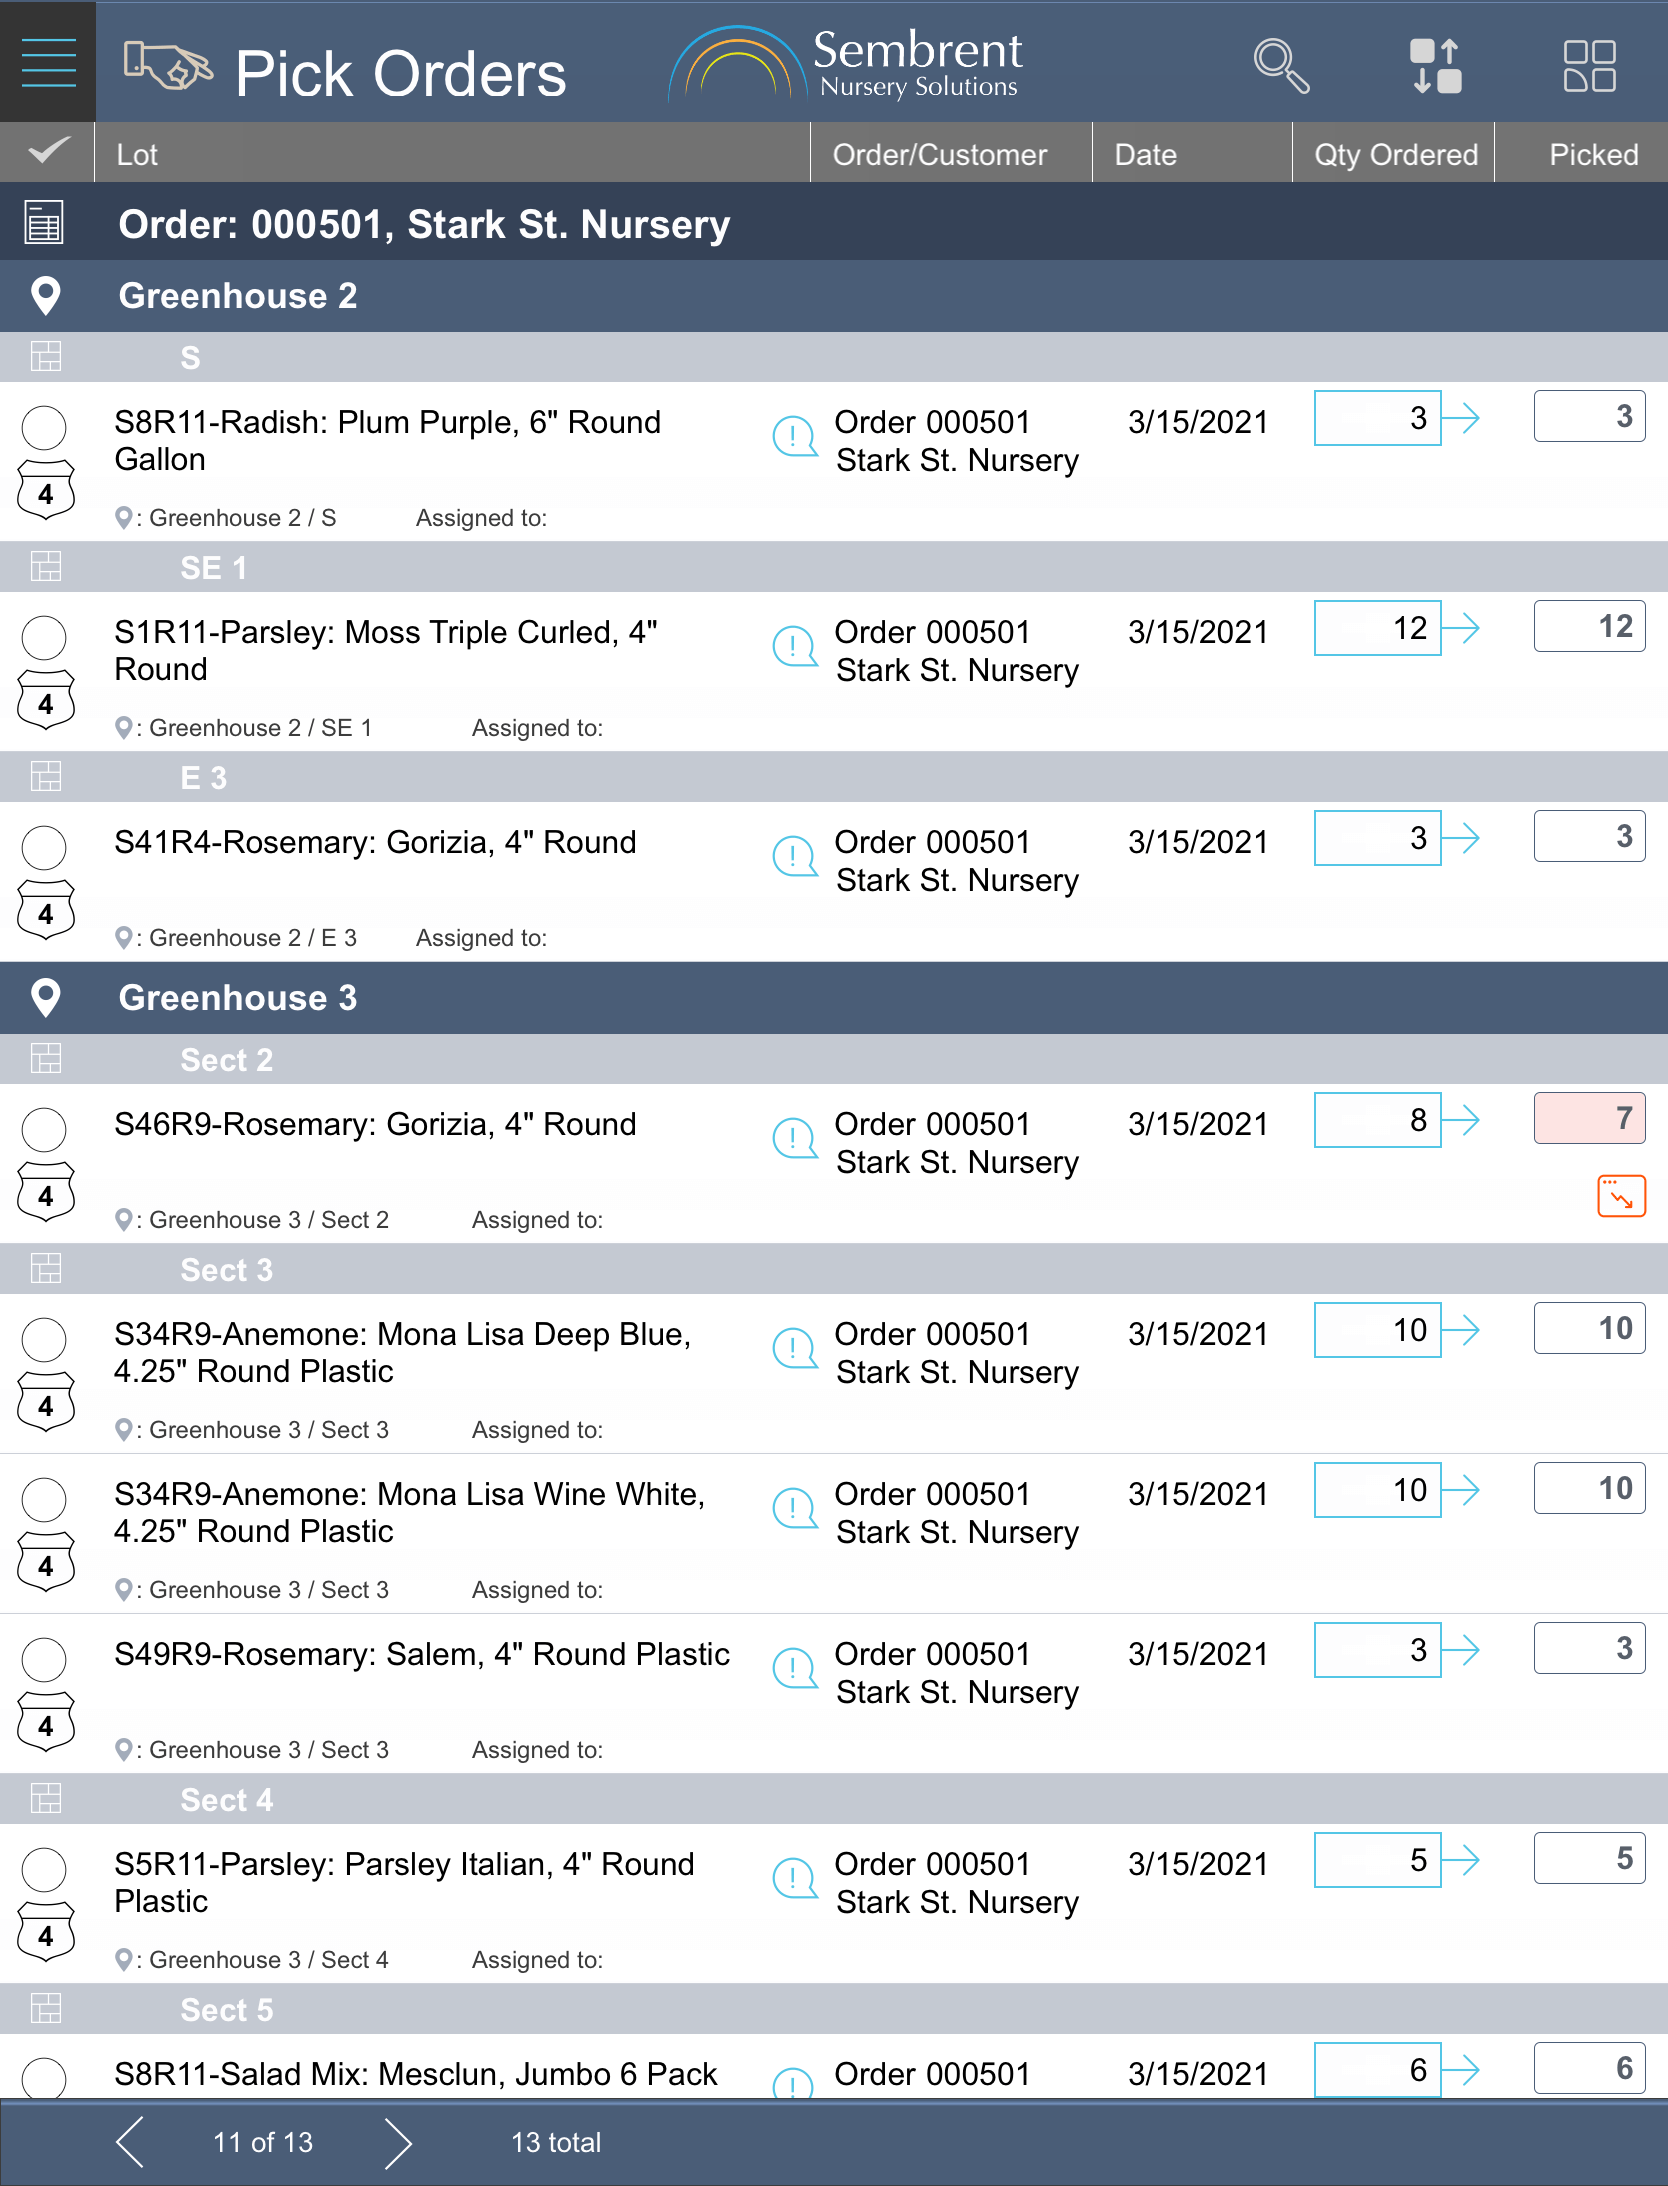The width and height of the screenshot is (1668, 2186).
Task: Tap the priority 4 badge for Parsley Moss Curled
Action: coord(46,702)
